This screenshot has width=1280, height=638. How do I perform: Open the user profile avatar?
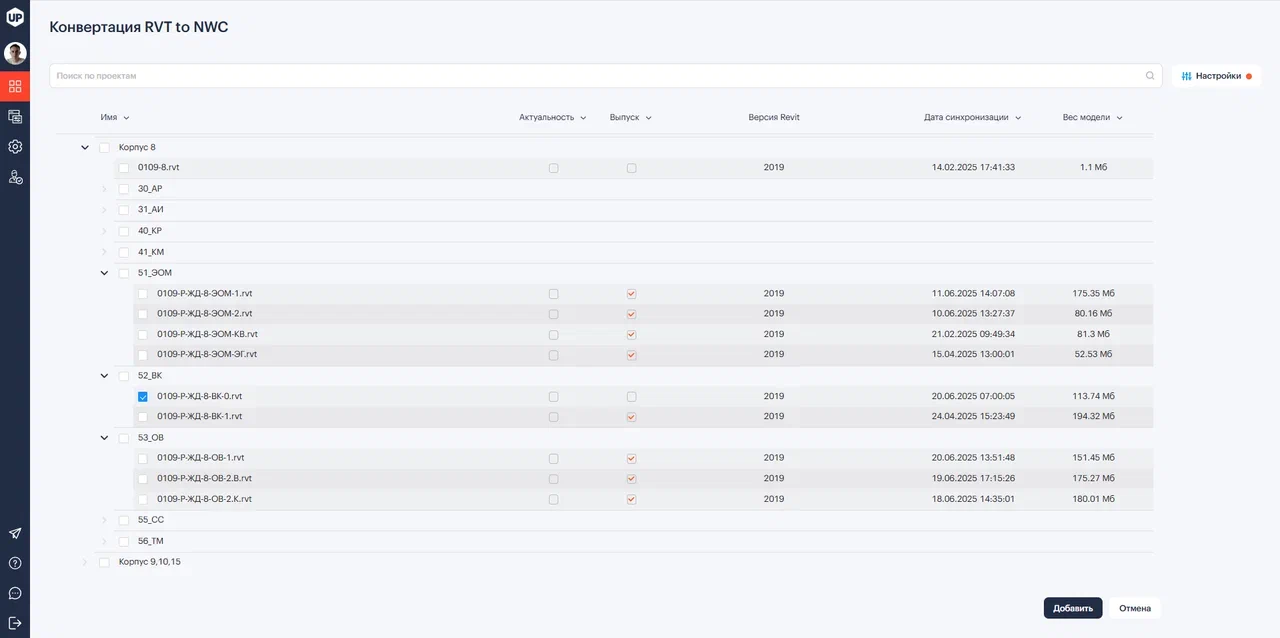(x=15, y=53)
